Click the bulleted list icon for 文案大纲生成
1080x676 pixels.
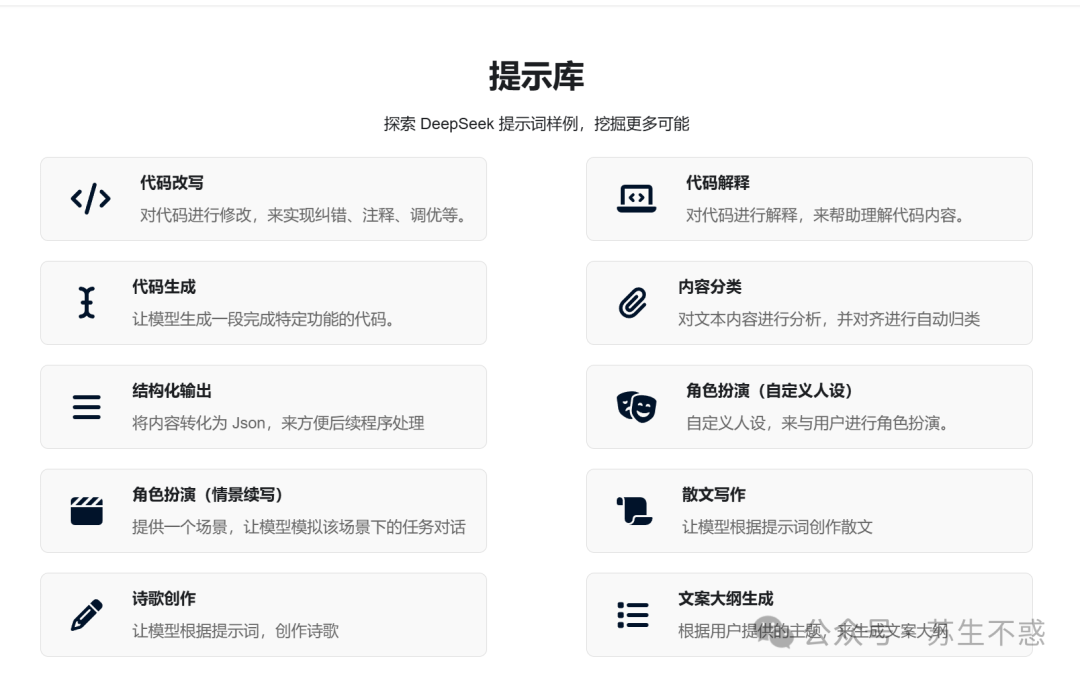633,615
